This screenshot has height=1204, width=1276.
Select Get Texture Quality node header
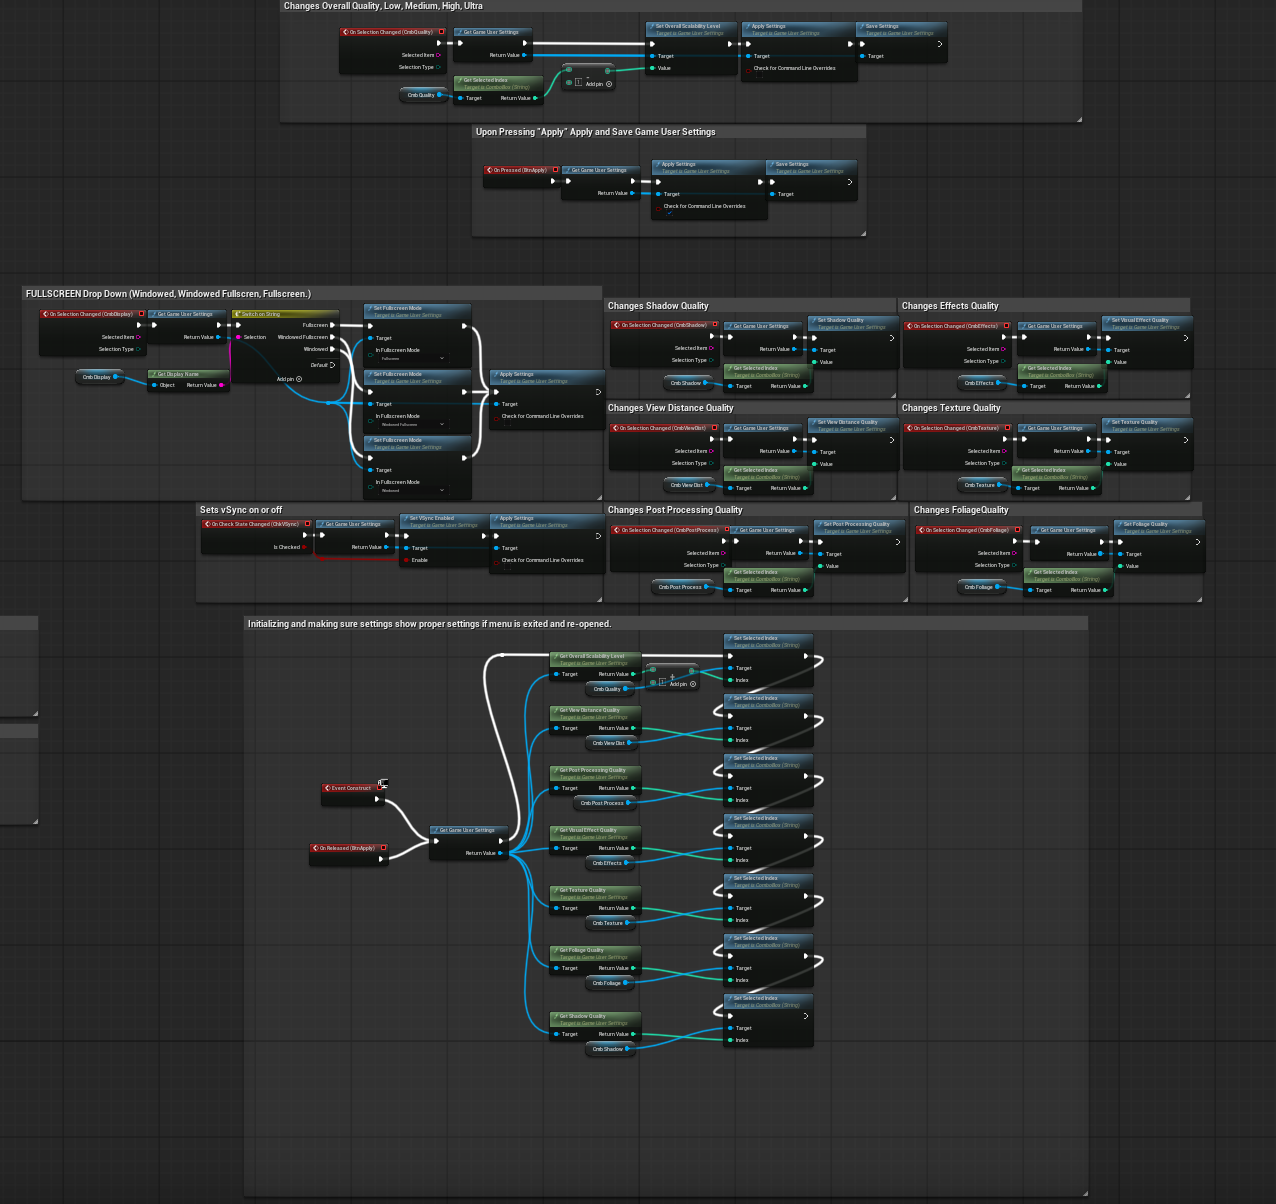point(595,893)
